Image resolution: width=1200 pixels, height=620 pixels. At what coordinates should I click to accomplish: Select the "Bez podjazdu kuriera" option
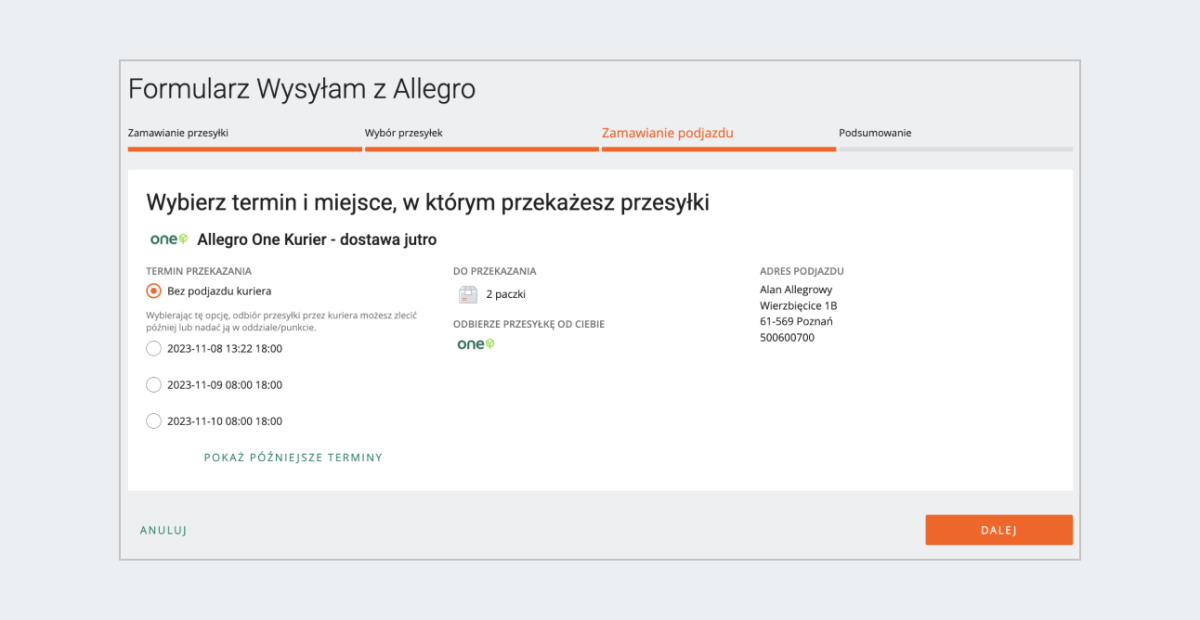(x=154, y=291)
